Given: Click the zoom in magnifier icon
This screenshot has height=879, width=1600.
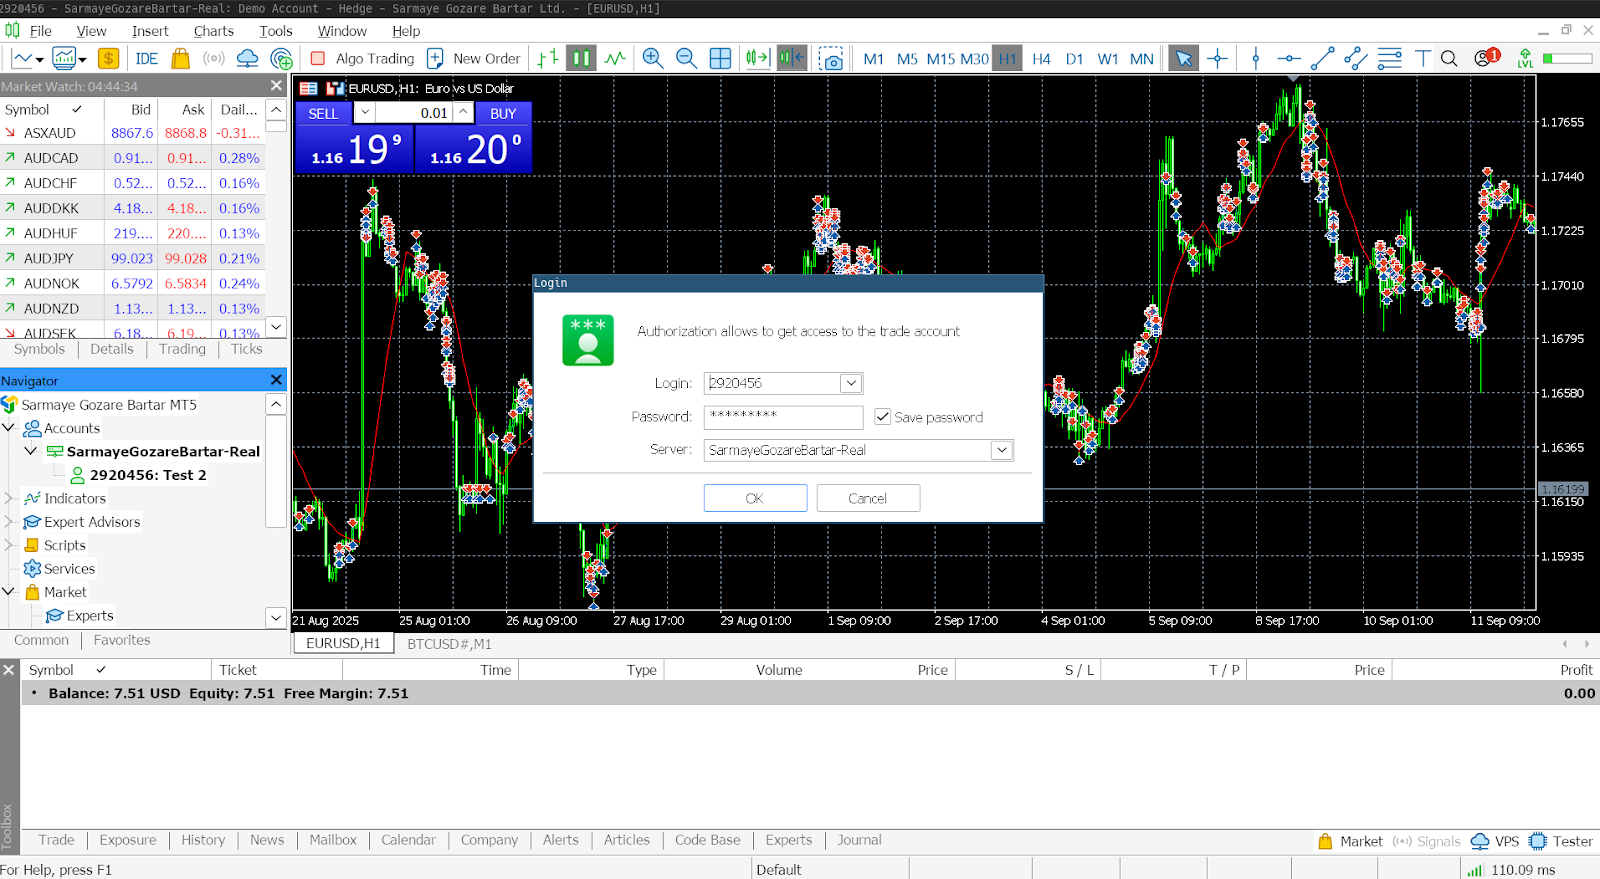Looking at the screenshot, I should [x=653, y=58].
